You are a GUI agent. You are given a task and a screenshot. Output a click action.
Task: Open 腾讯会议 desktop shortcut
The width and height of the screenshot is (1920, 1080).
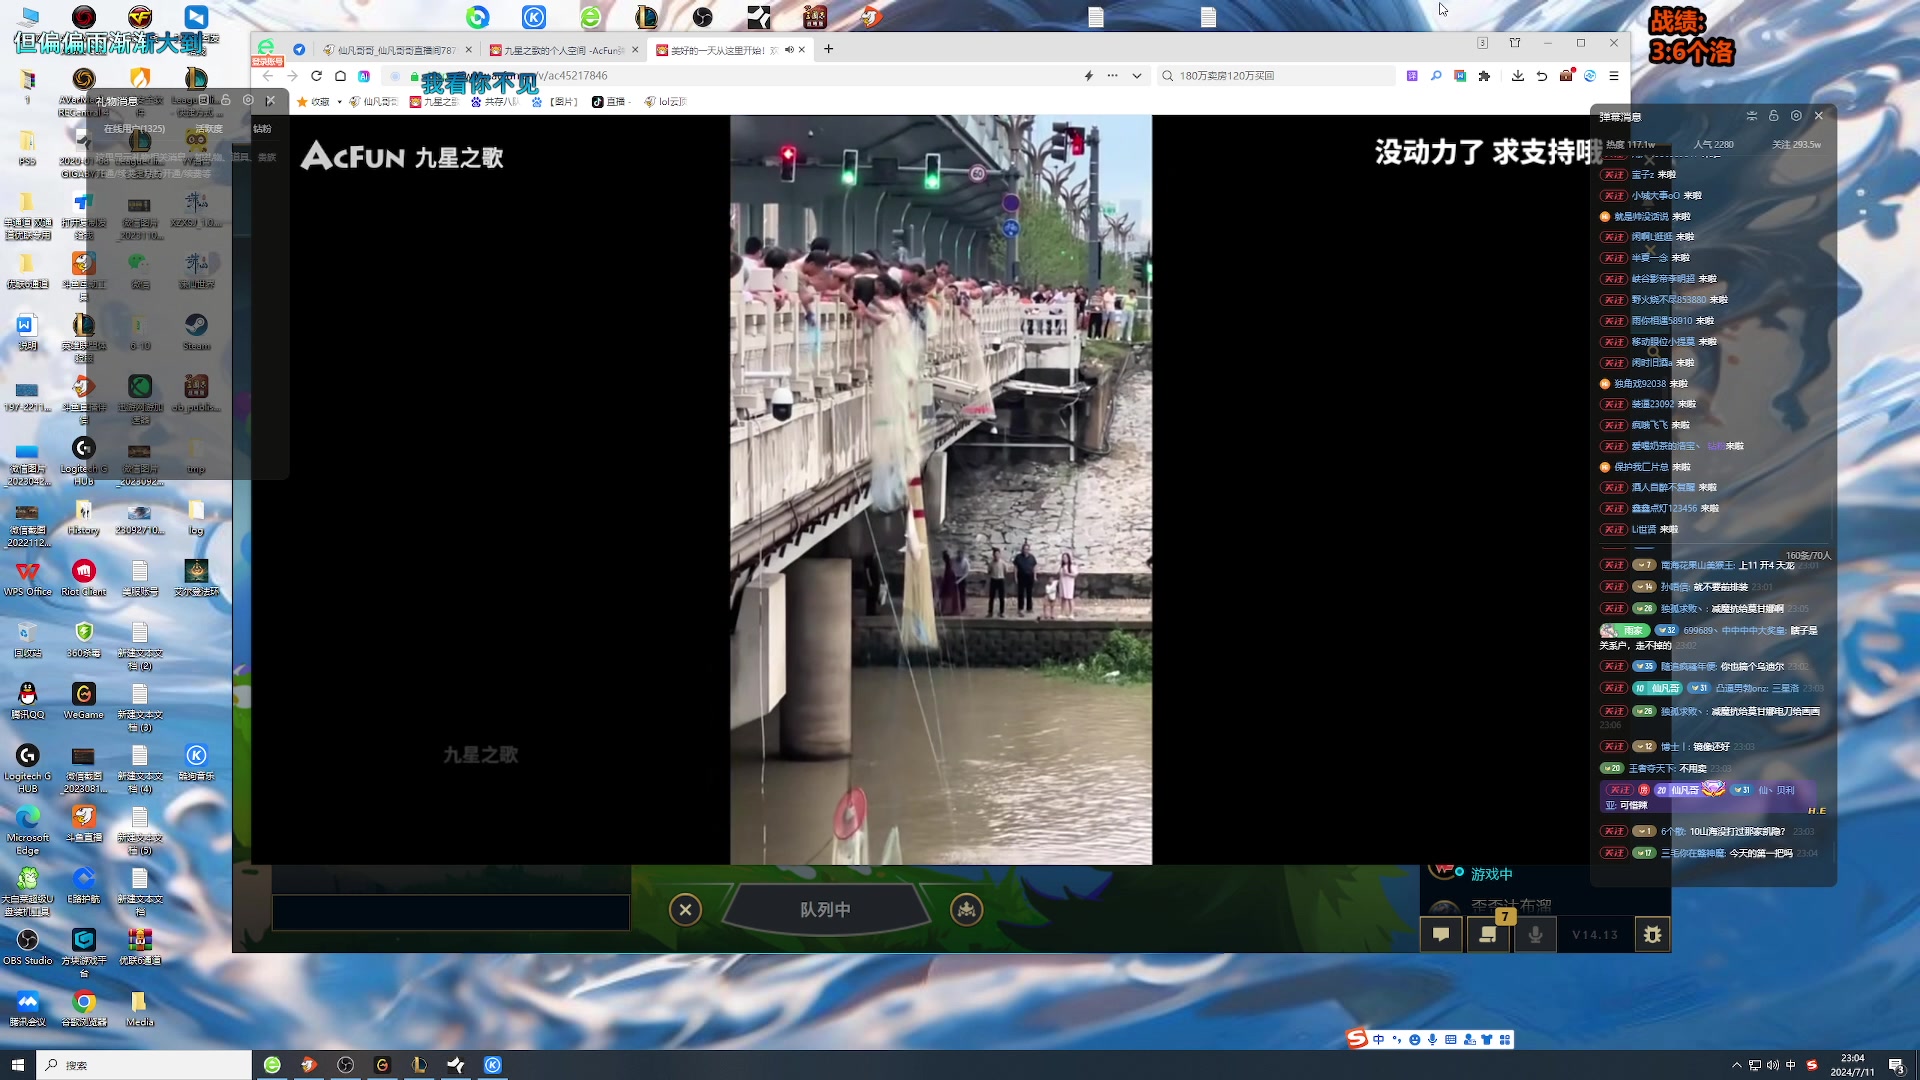coord(28,1008)
